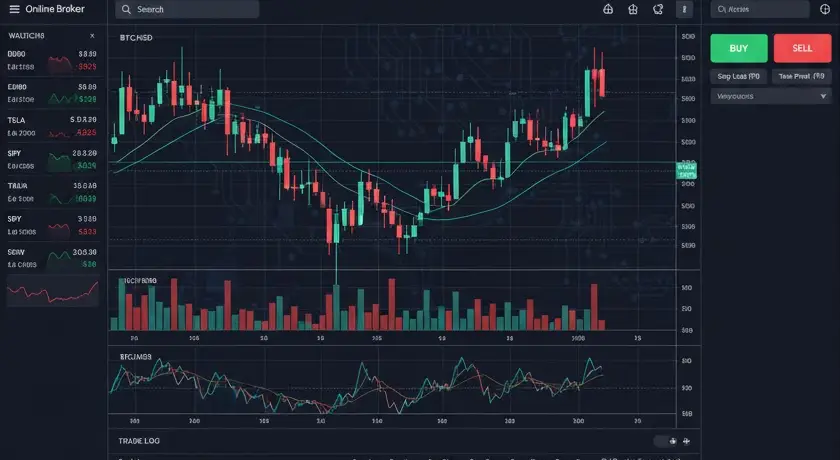Open the red line chart below the watchlist

pos(52,291)
